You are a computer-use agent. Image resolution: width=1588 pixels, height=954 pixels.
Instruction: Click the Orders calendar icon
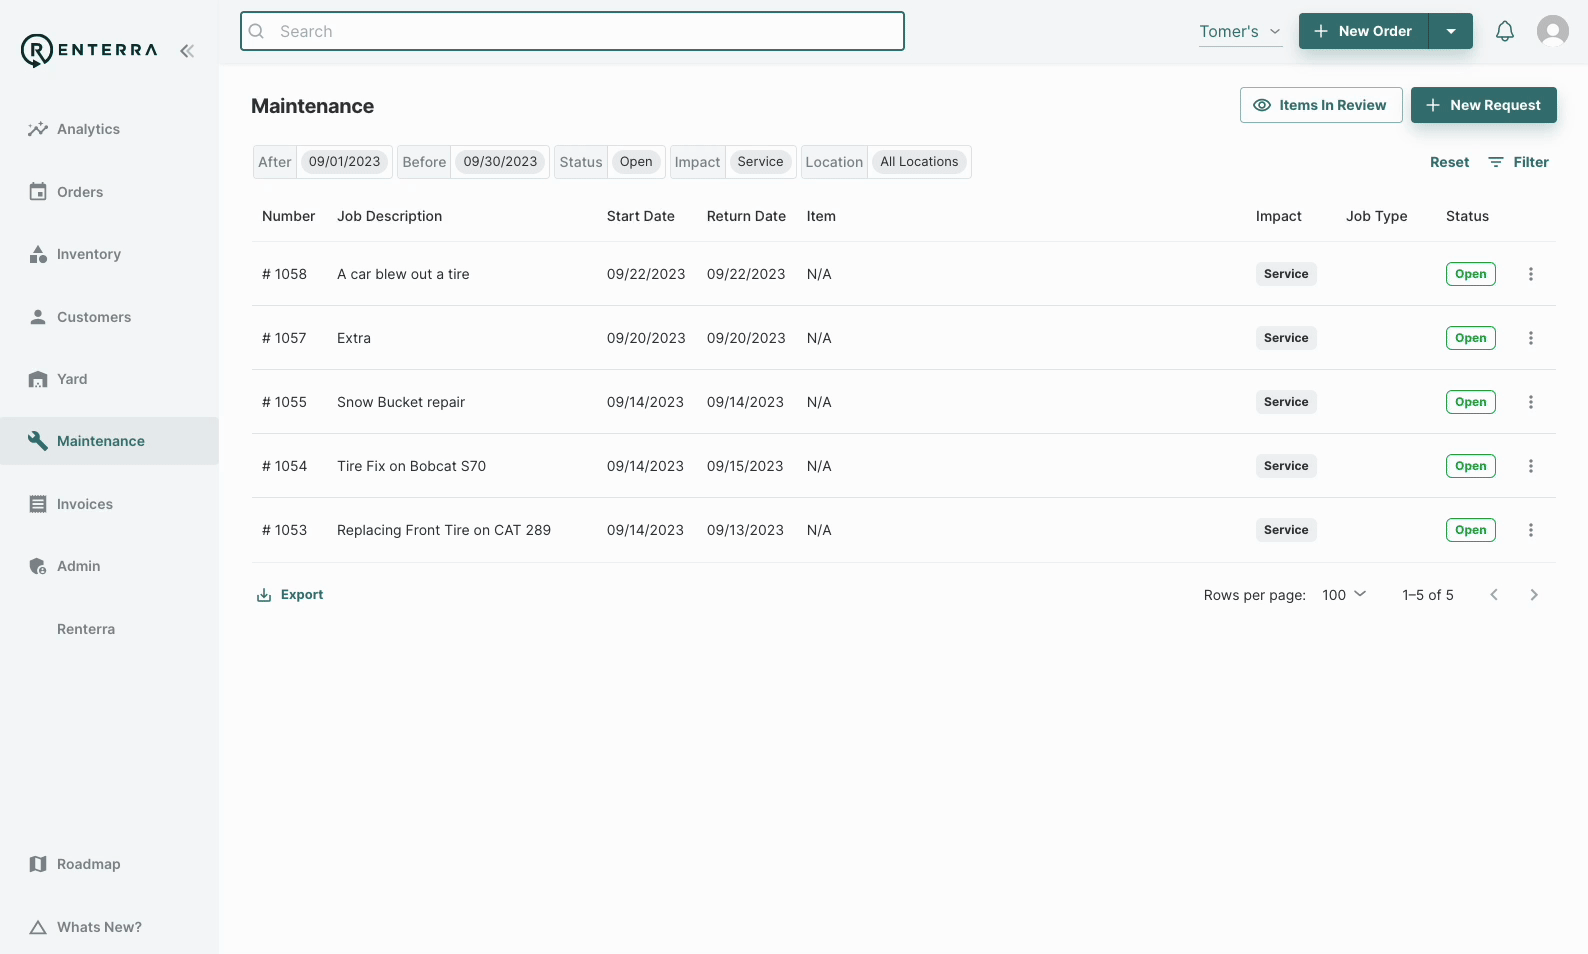[x=38, y=192]
